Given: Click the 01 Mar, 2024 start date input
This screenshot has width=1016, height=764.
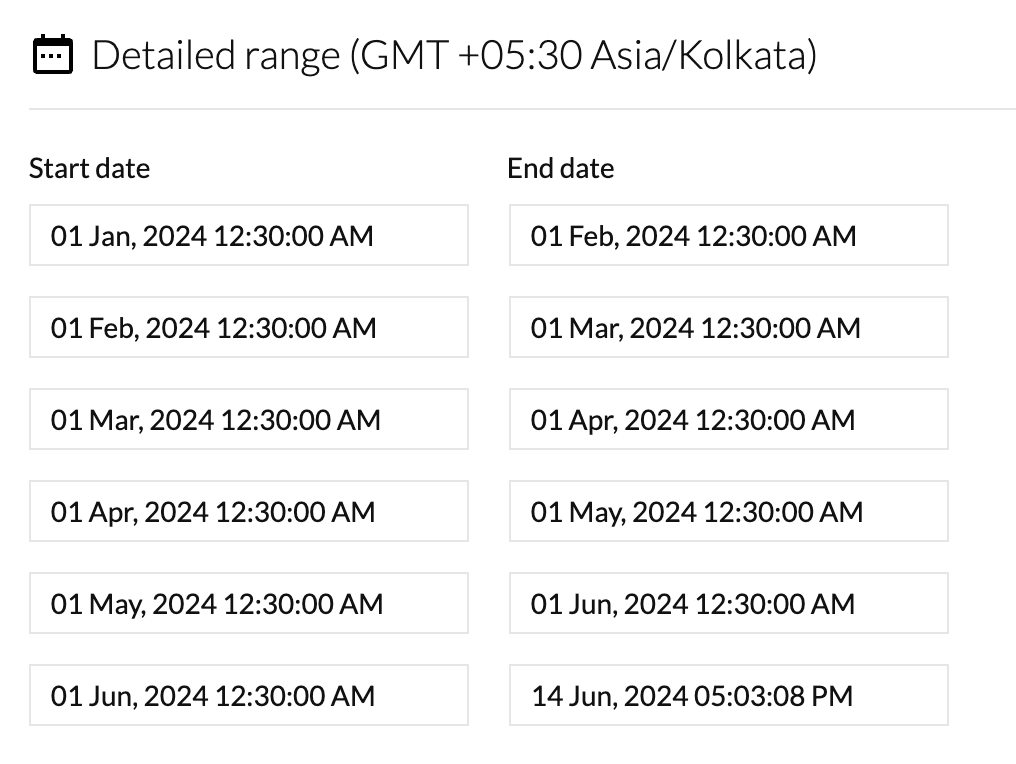Looking at the screenshot, I should click(x=248, y=420).
